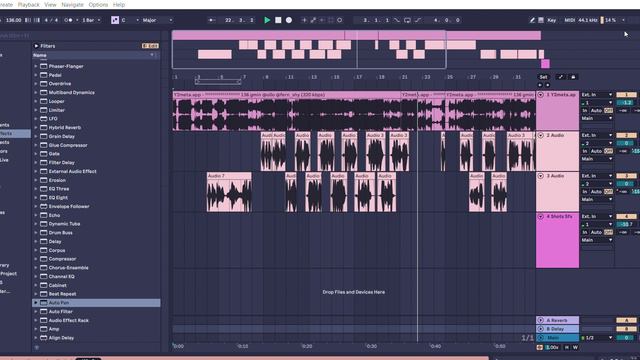Expand the selected Auto Pan folder
Screen dimensions: 640x360
[x=36, y=303]
